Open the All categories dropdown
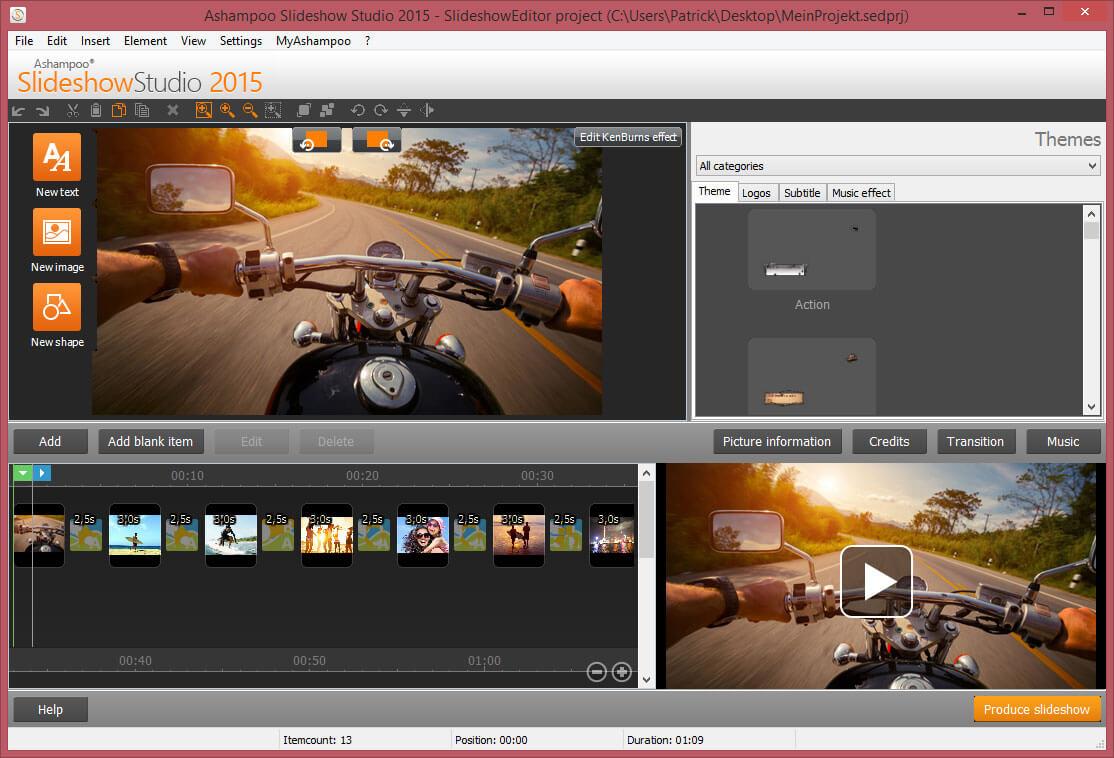This screenshot has height=758, width=1114. click(x=898, y=166)
